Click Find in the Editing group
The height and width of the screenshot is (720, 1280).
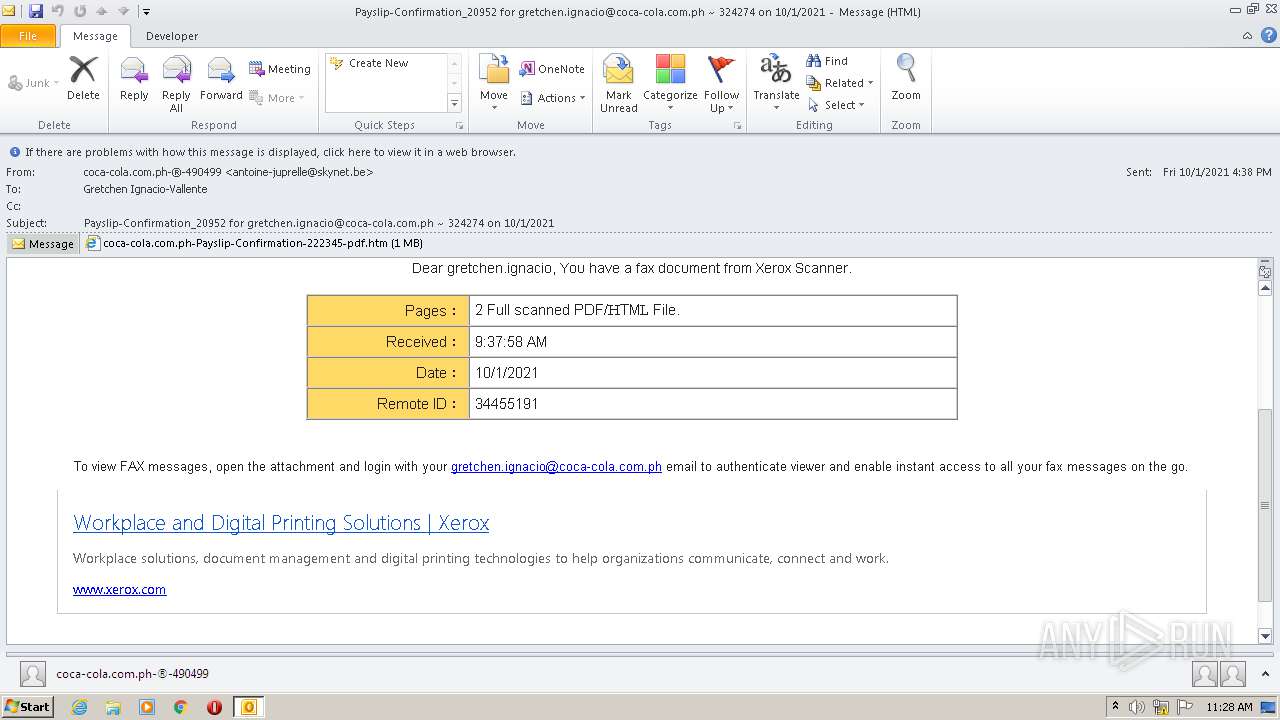click(x=827, y=61)
